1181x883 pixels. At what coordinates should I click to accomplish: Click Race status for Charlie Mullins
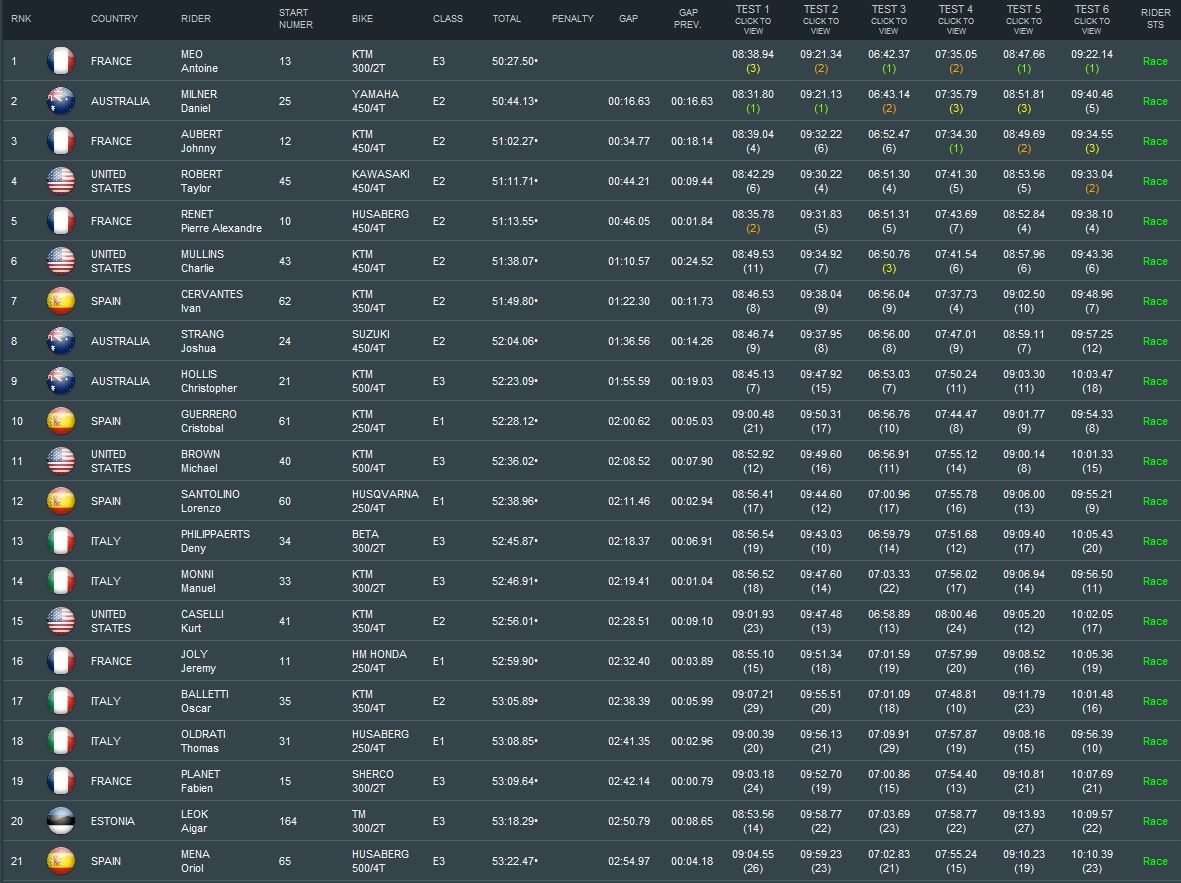1155,261
